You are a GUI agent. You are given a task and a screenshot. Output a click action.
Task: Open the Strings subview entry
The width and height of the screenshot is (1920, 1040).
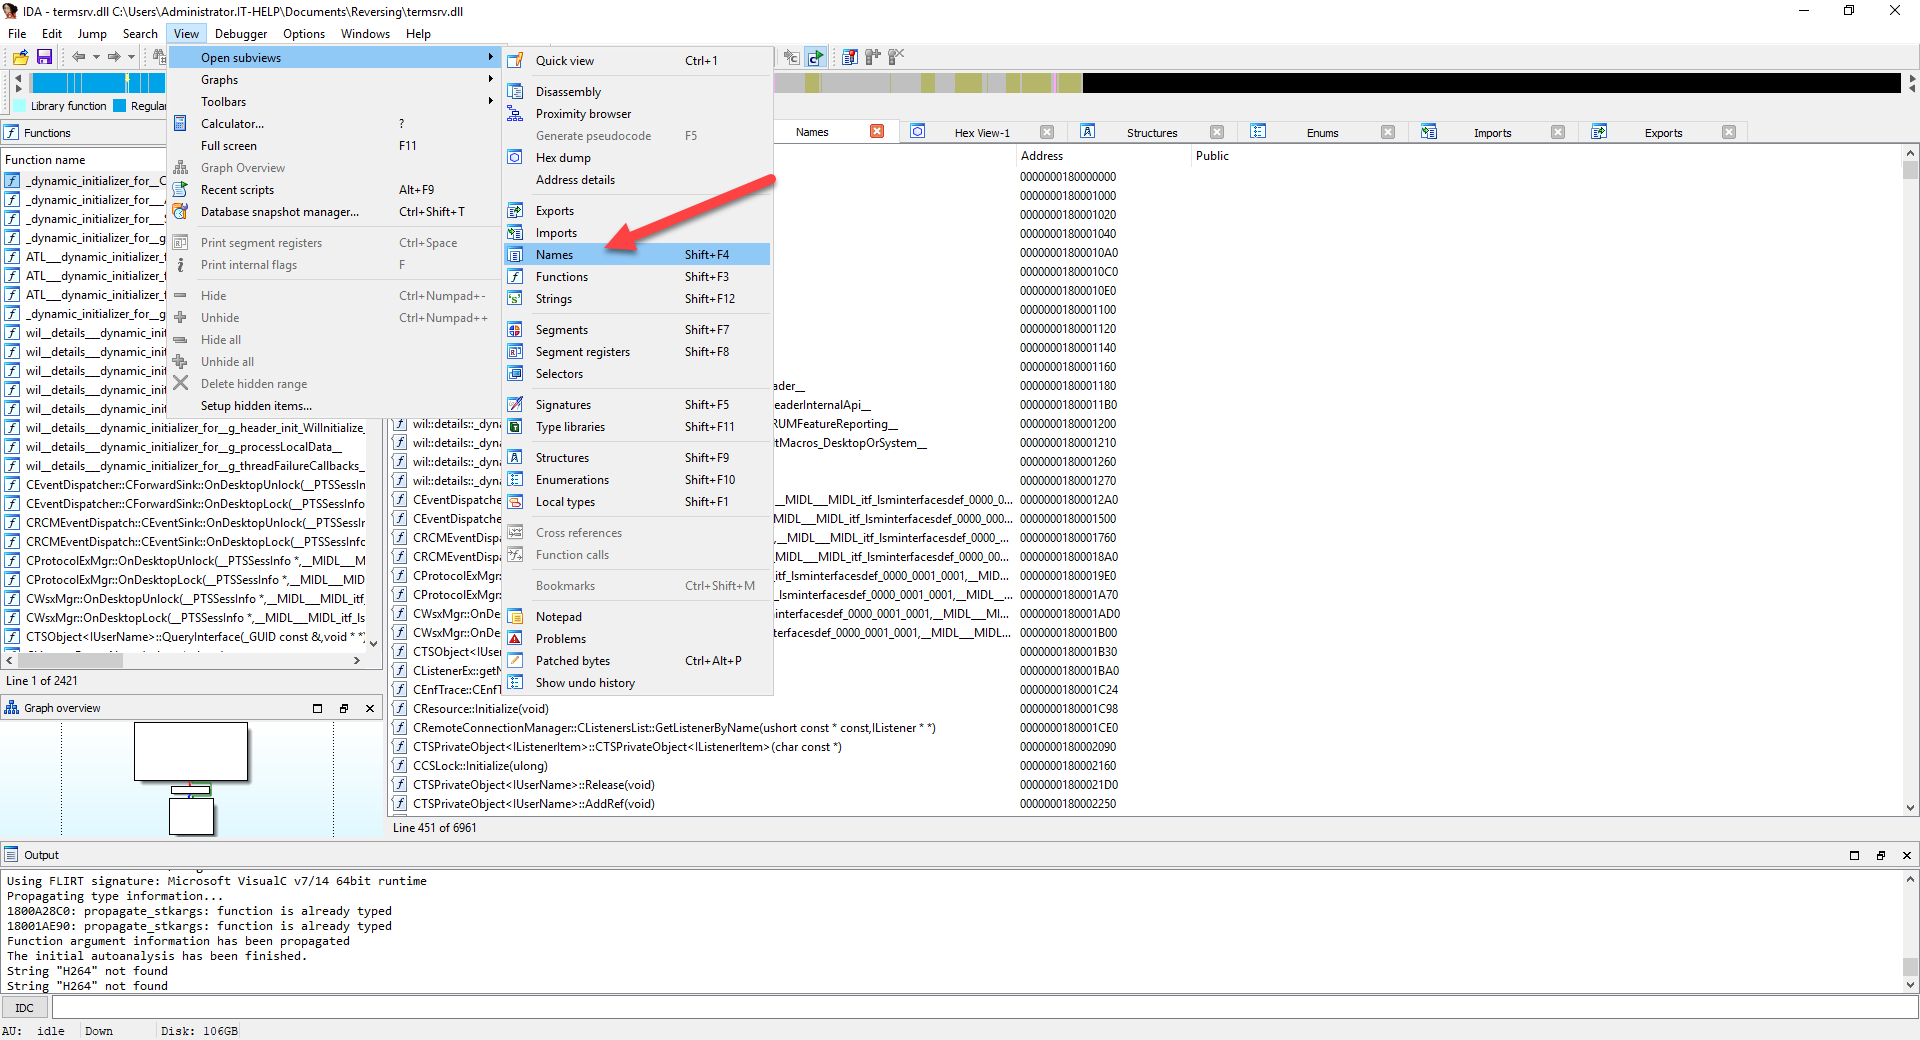click(x=553, y=299)
